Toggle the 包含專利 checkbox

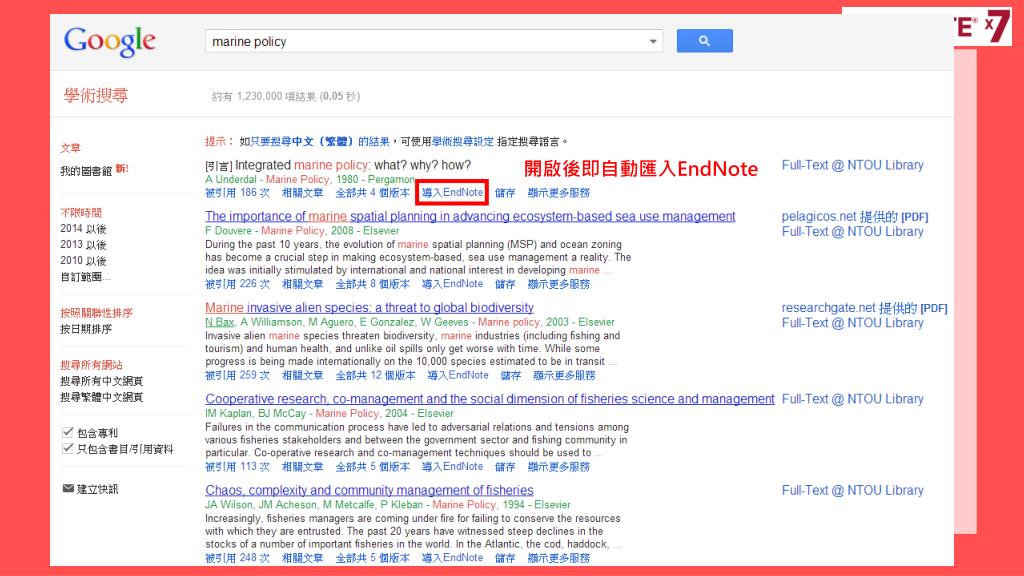pyautogui.click(x=67, y=432)
